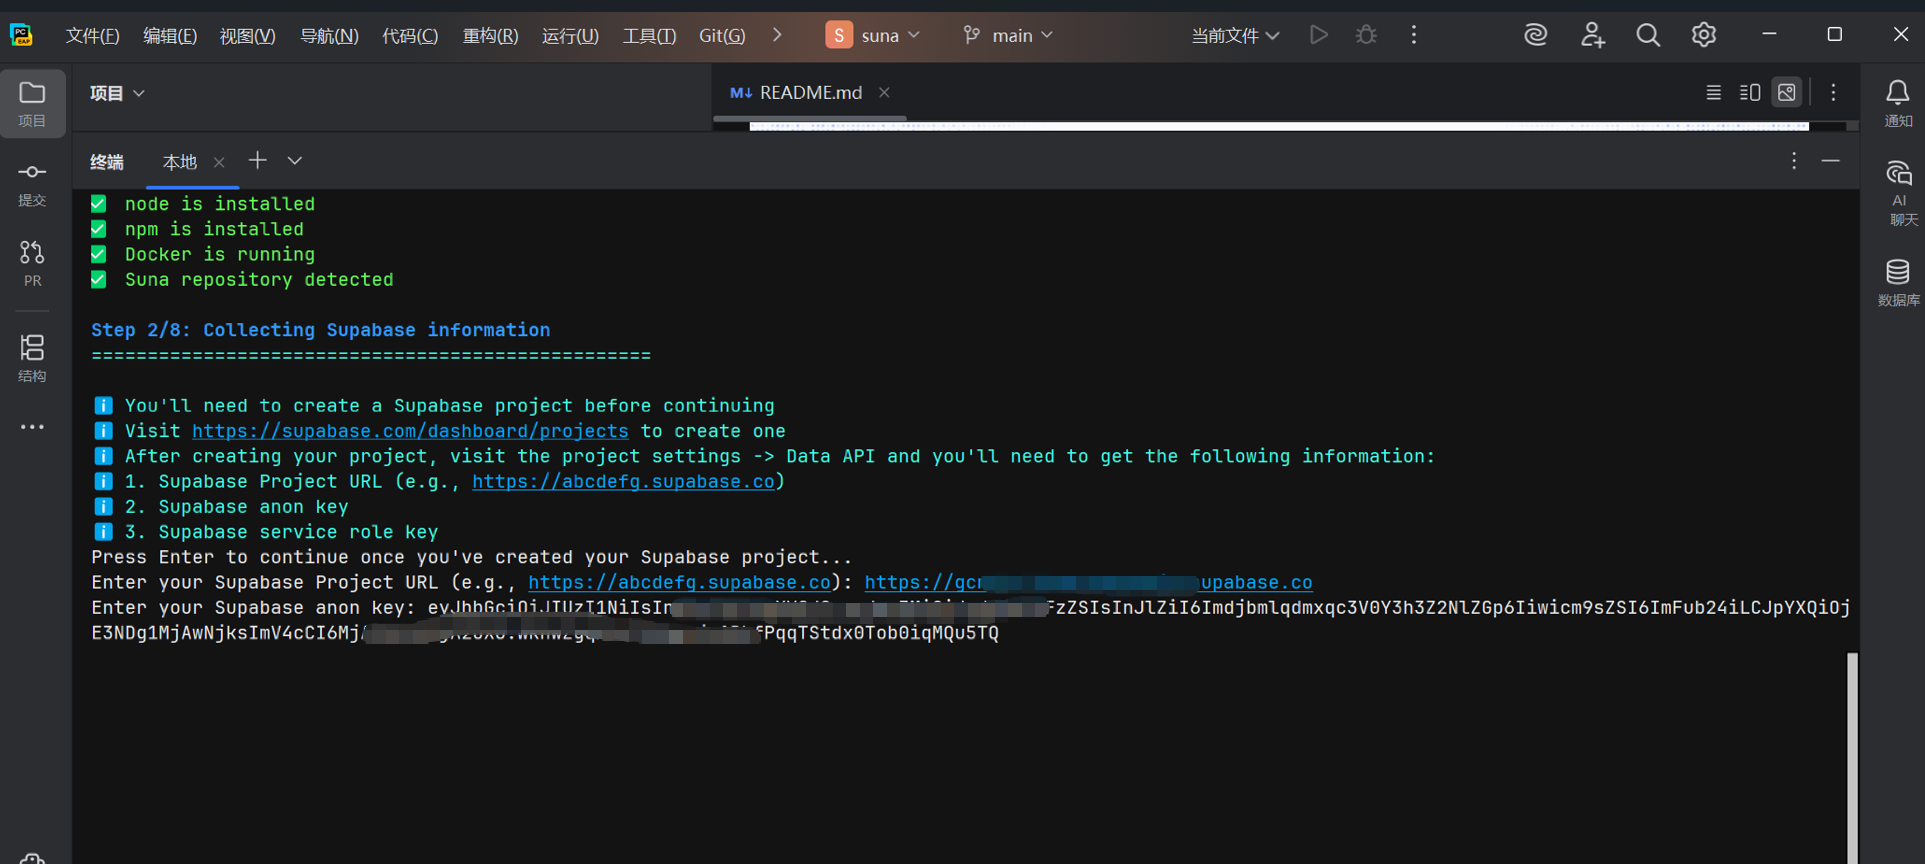Open the Structure tool window
The height and width of the screenshot is (864, 1925).
[32, 358]
